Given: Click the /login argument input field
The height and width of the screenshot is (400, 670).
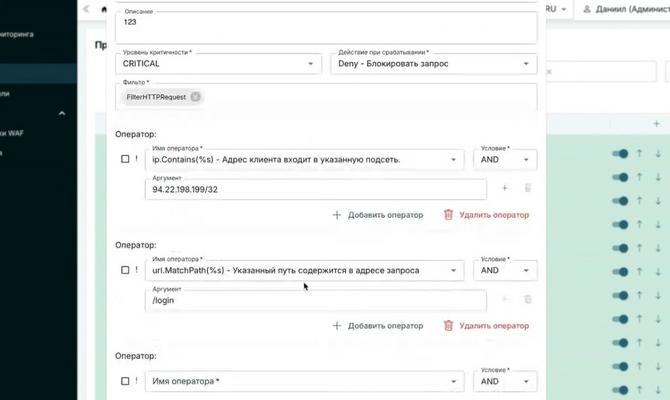Looking at the screenshot, I should [314, 299].
